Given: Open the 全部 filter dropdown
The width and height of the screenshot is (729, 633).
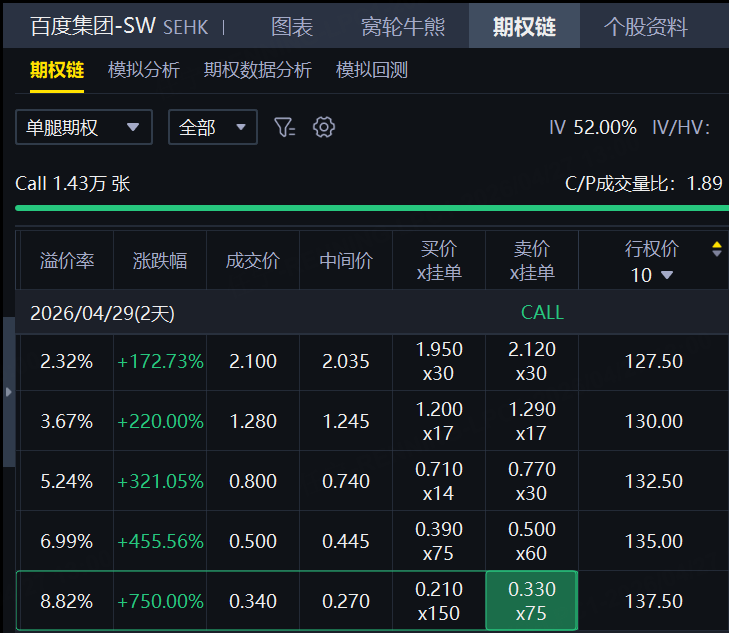Looking at the screenshot, I should 212,127.
